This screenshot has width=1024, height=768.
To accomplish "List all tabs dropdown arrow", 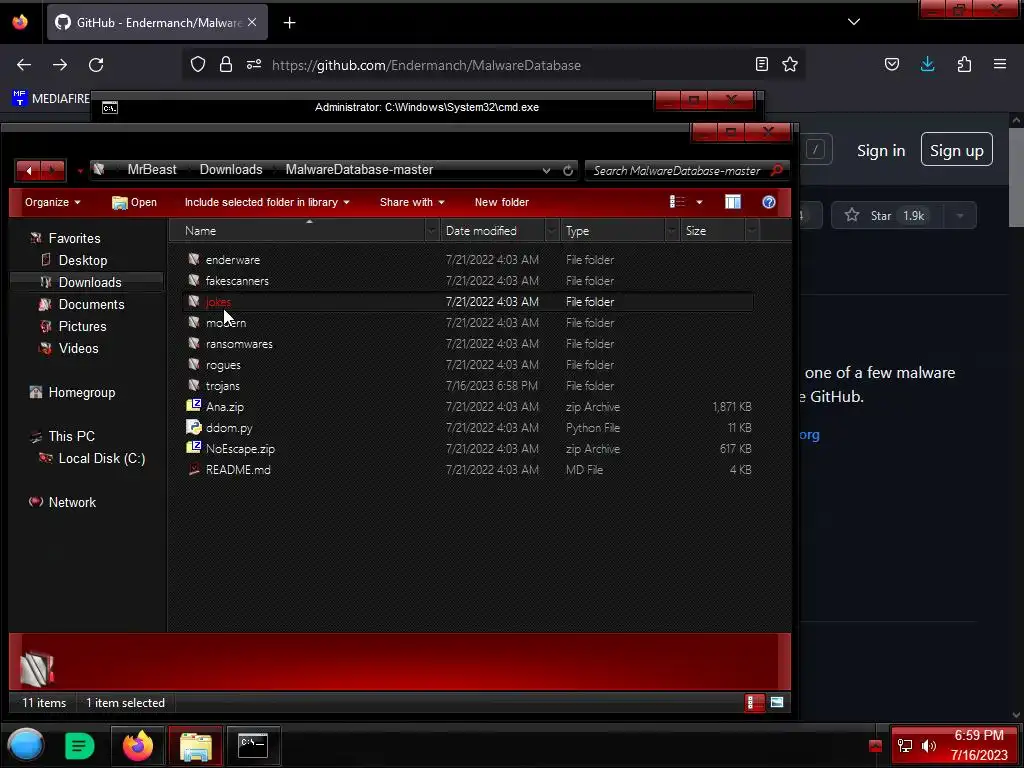I will click(x=854, y=22).
